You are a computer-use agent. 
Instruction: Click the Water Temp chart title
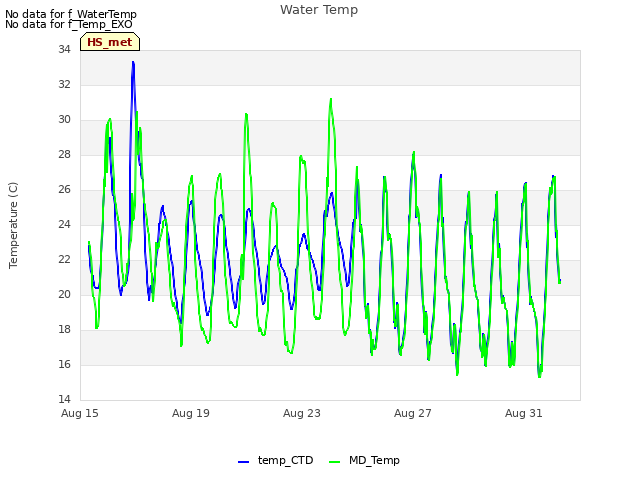319,10
